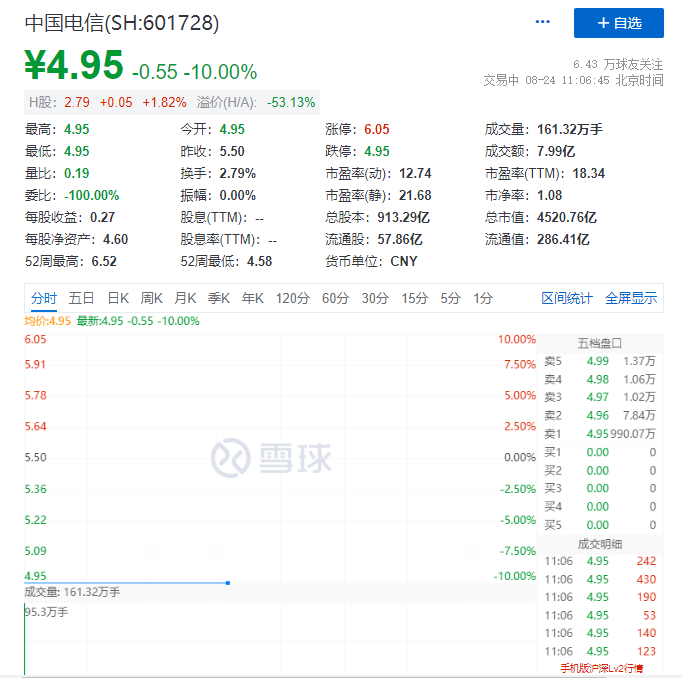Click the 均价:4.95 average price label
Screen dimensions: 683x678
pos(47,321)
